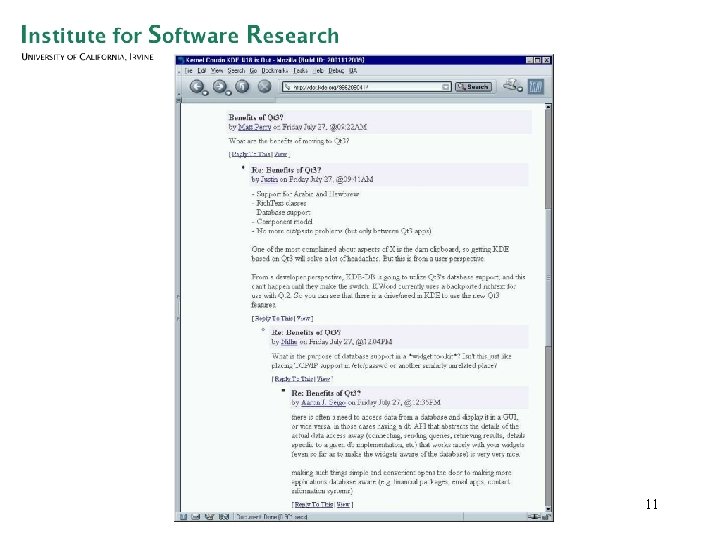720x540 pixels.
Task: Maximize the Mozilla window
Action: [537, 60]
